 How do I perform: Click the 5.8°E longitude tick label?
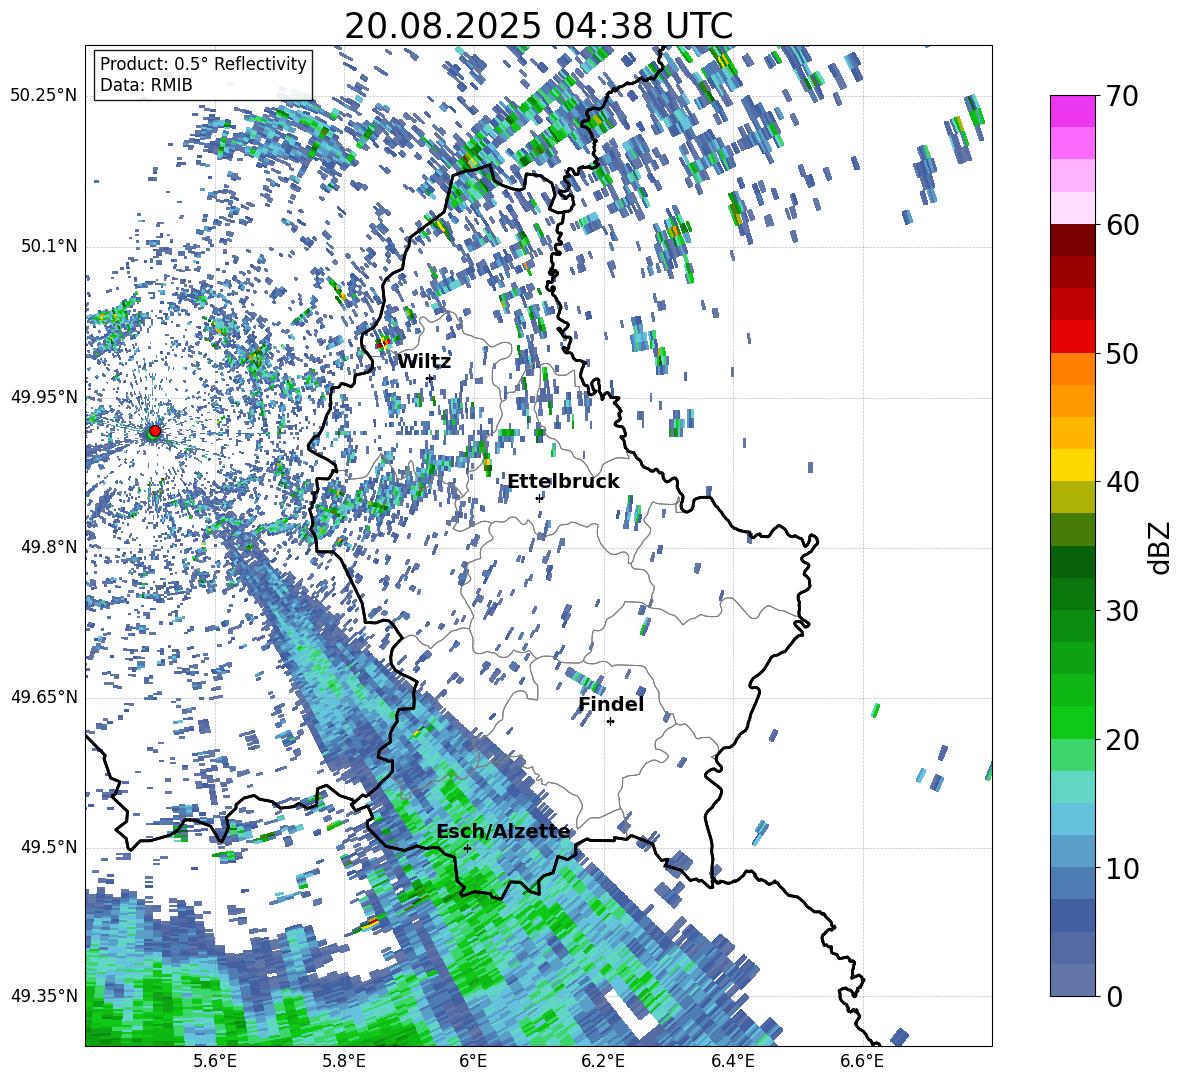(x=344, y=1062)
